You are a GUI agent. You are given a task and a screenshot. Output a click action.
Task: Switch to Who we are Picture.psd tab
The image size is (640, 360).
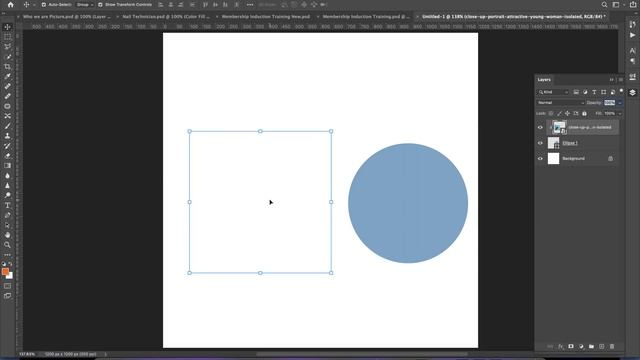point(67,17)
